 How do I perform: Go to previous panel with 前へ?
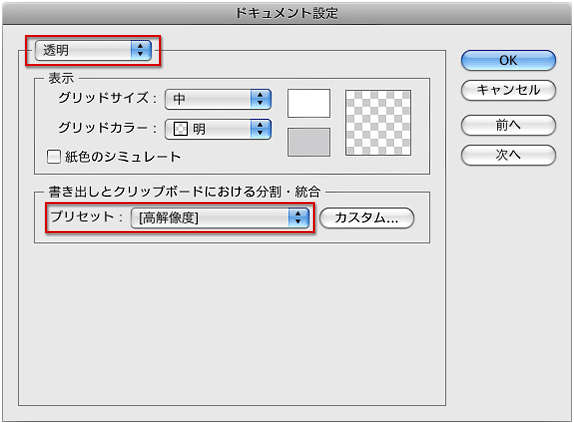click(508, 125)
